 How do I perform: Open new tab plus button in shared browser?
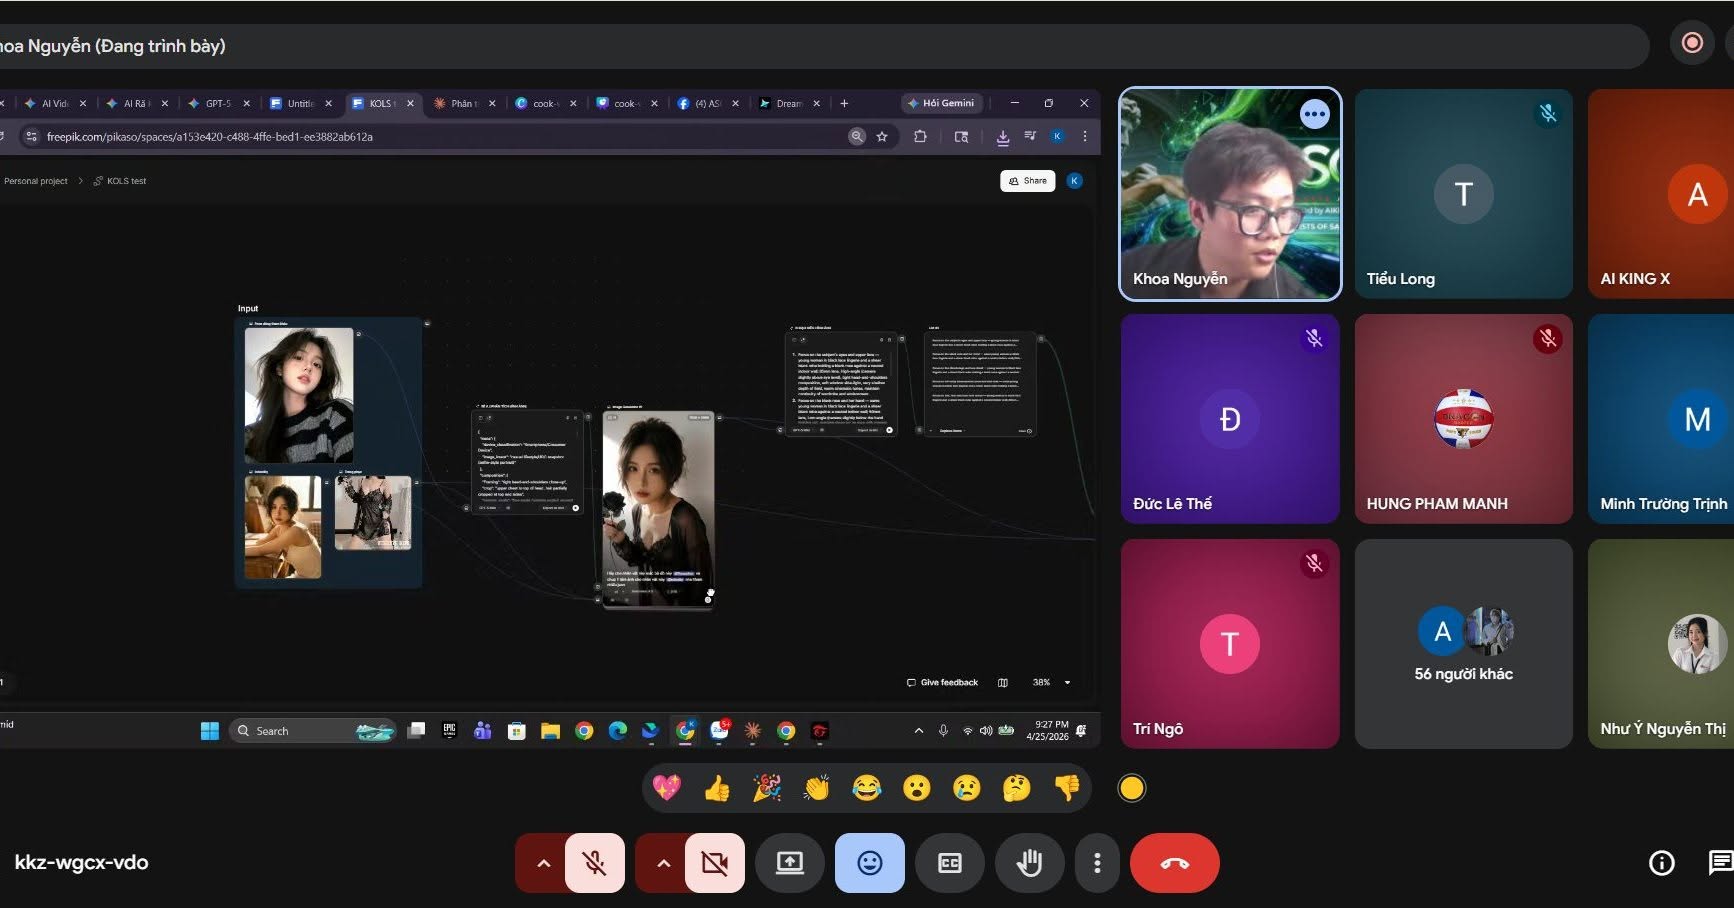pyautogui.click(x=844, y=103)
